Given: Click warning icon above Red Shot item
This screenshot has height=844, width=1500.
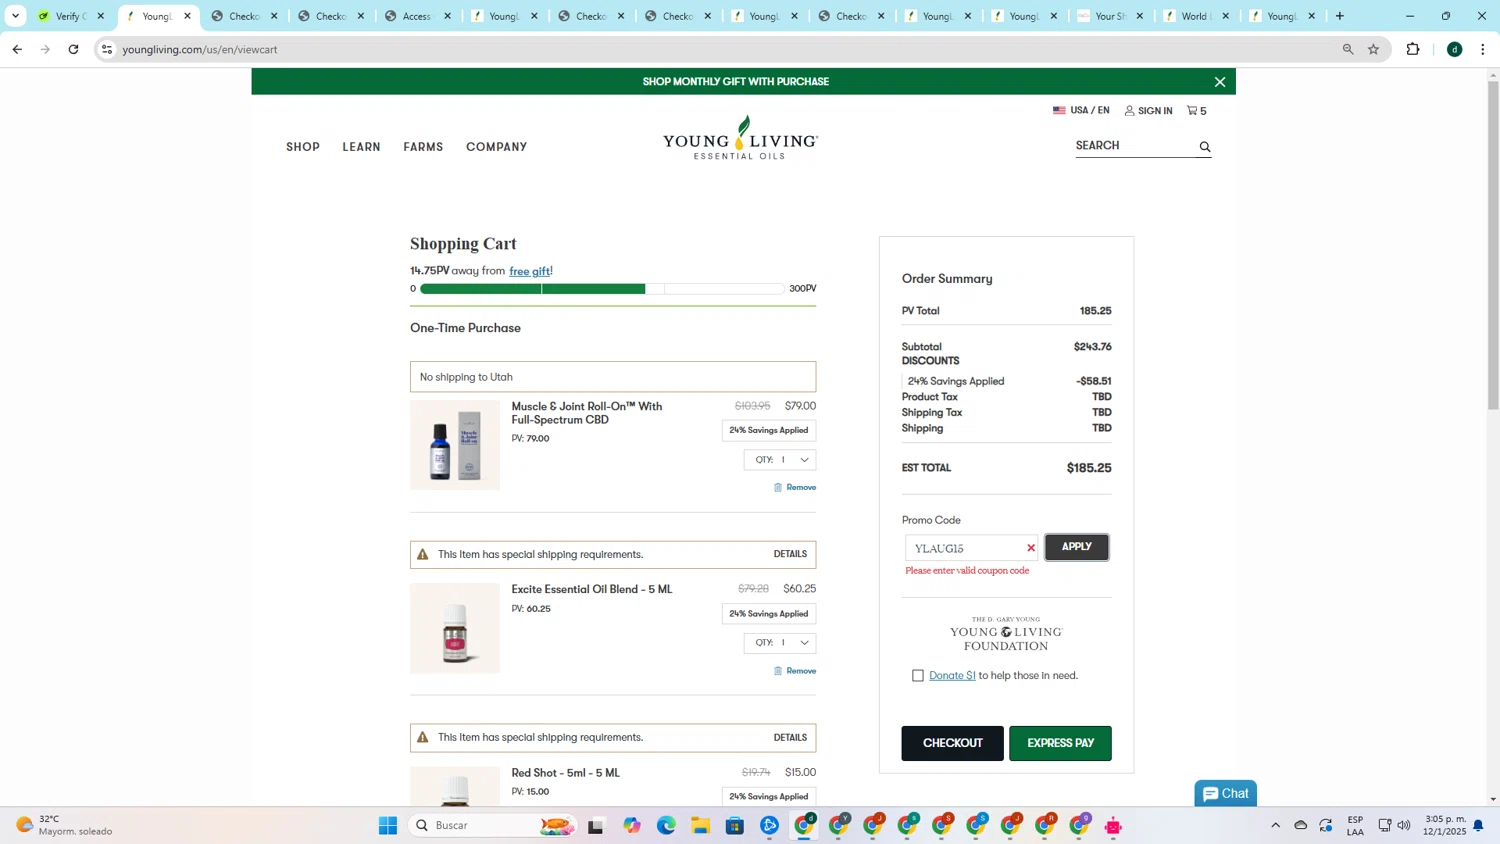Looking at the screenshot, I should [423, 737].
